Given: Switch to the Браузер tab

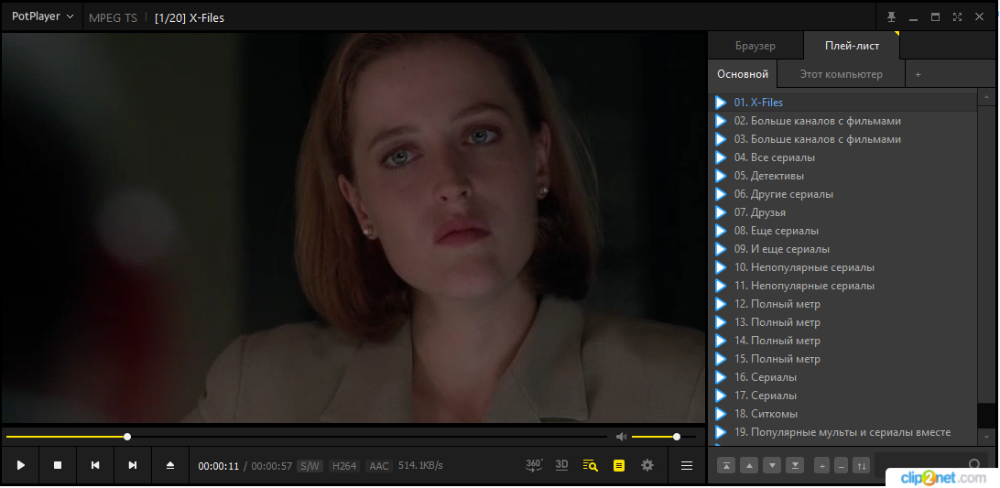Looking at the screenshot, I should 755,46.
